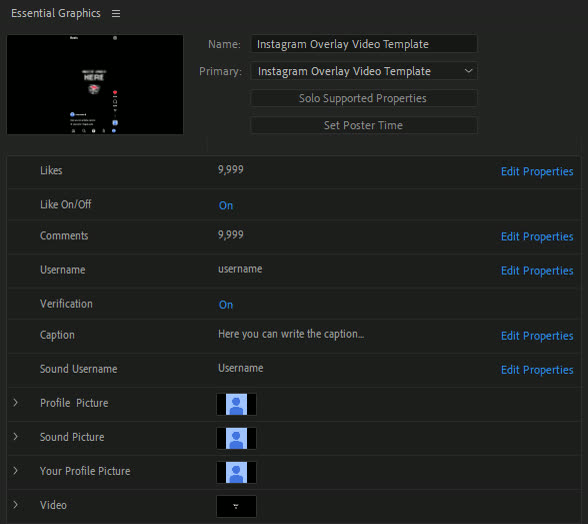This screenshot has height=524, width=588.
Task: Expand the Video row
Action: click(x=15, y=505)
